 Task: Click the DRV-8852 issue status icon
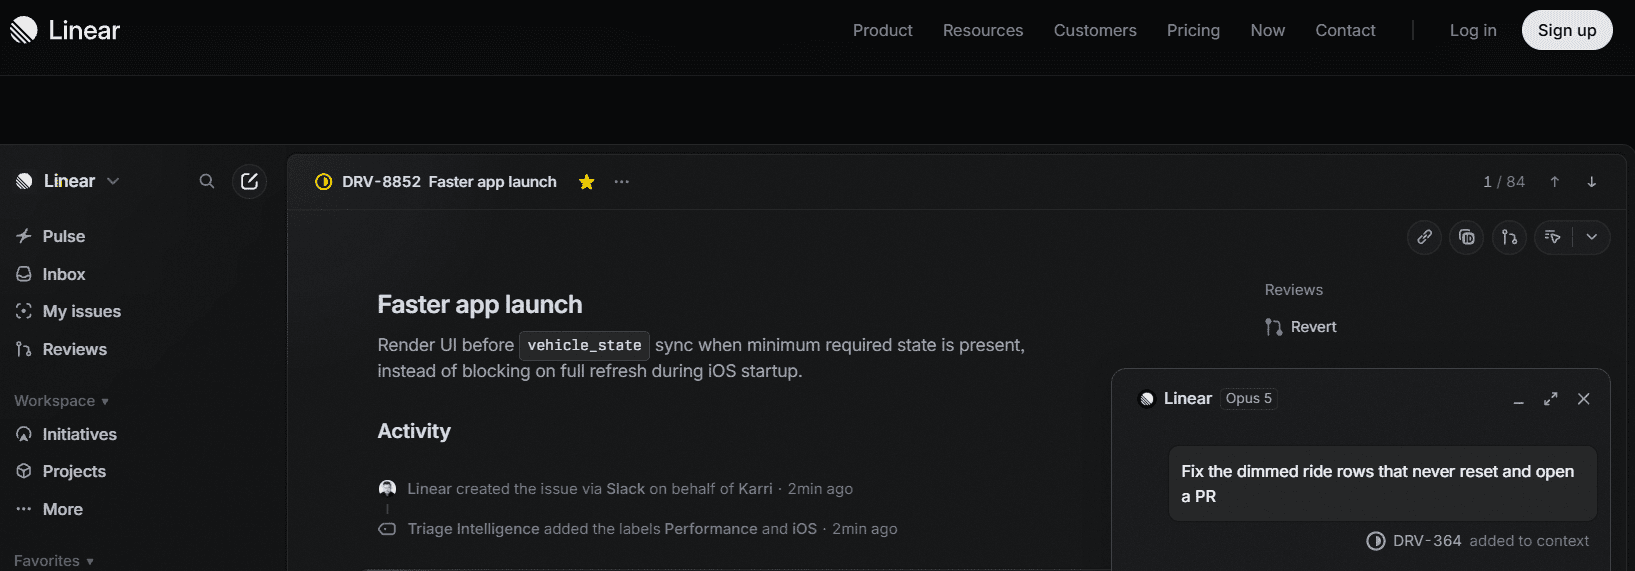[323, 182]
